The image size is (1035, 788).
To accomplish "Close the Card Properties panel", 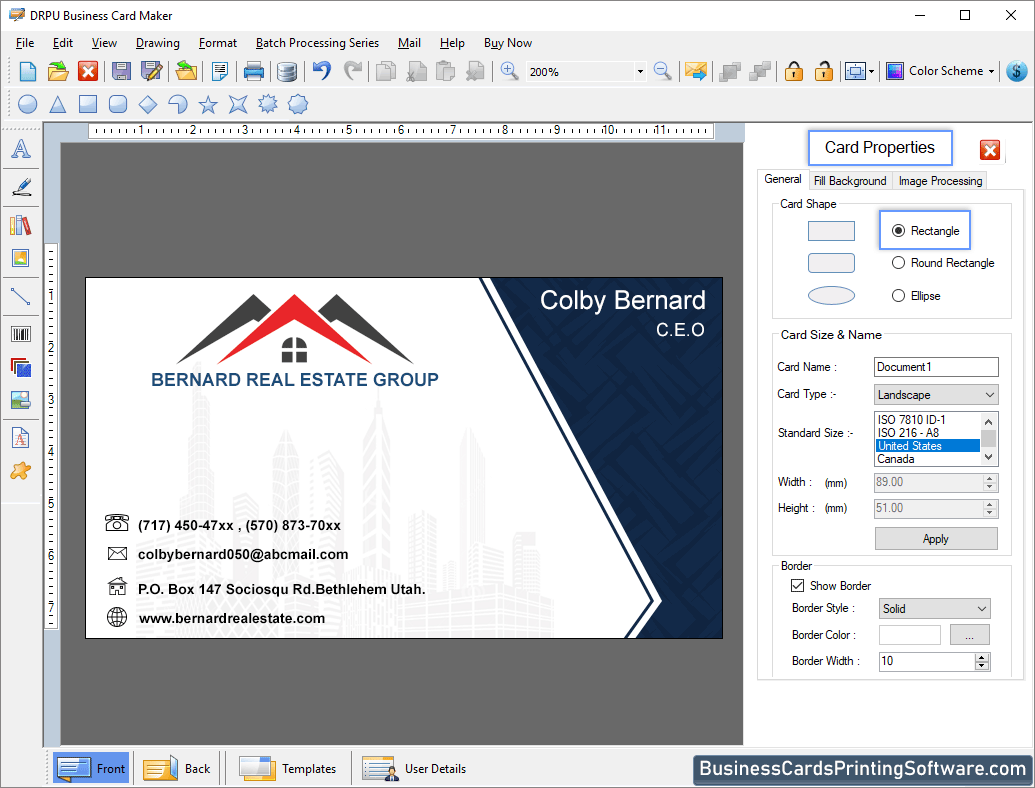I will [x=990, y=150].
